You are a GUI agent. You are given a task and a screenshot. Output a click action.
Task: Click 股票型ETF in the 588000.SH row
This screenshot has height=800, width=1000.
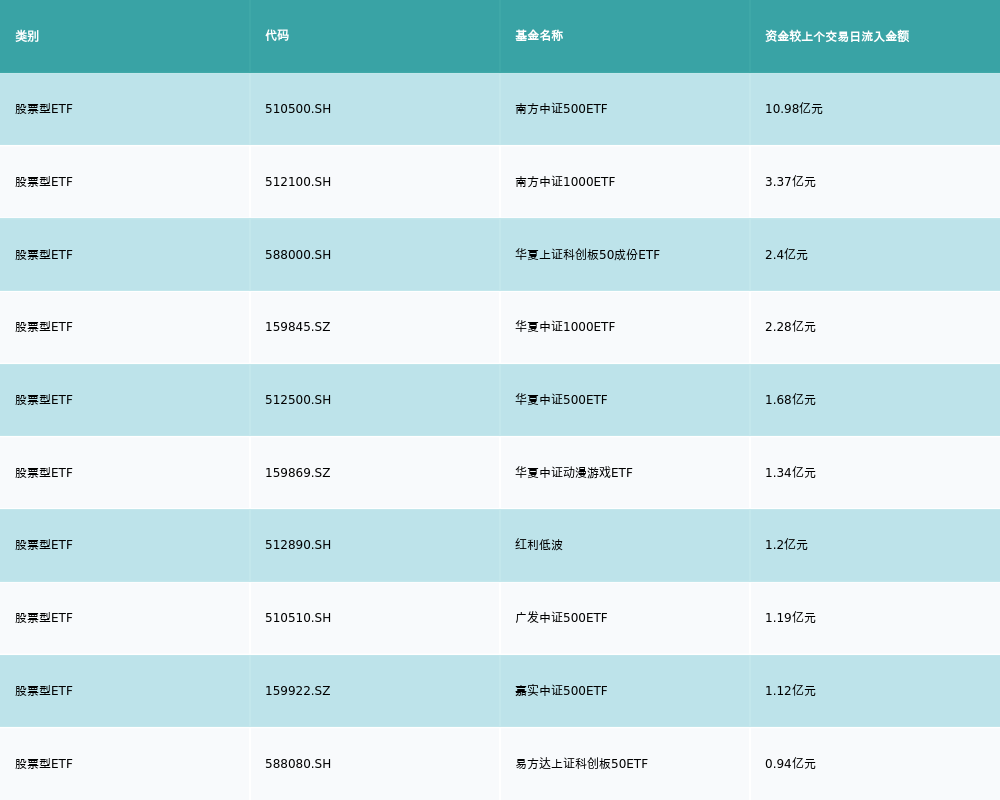(x=44, y=255)
